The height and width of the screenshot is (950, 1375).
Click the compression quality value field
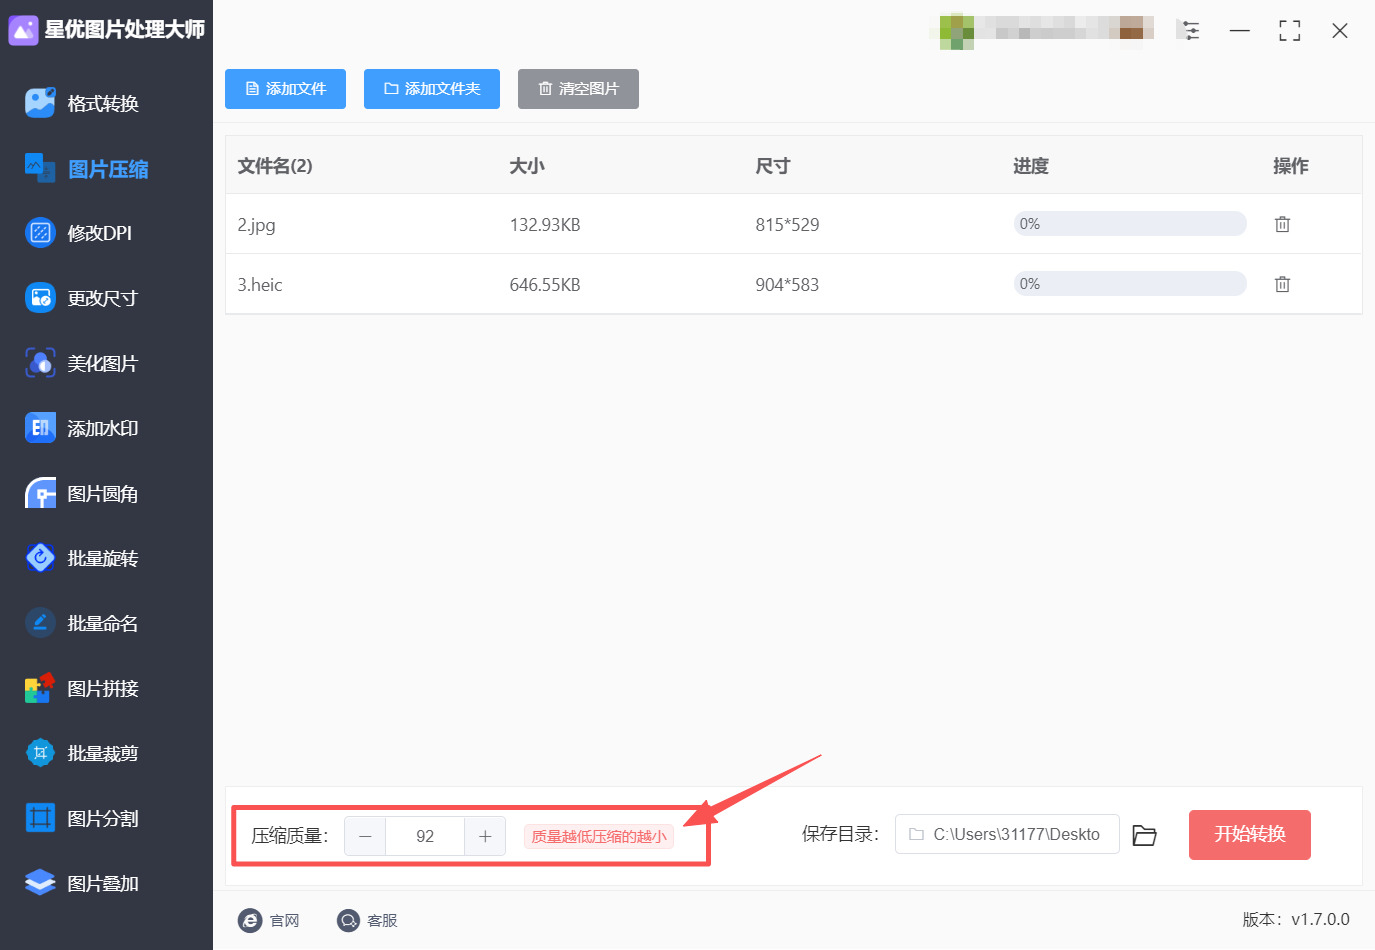coord(425,836)
